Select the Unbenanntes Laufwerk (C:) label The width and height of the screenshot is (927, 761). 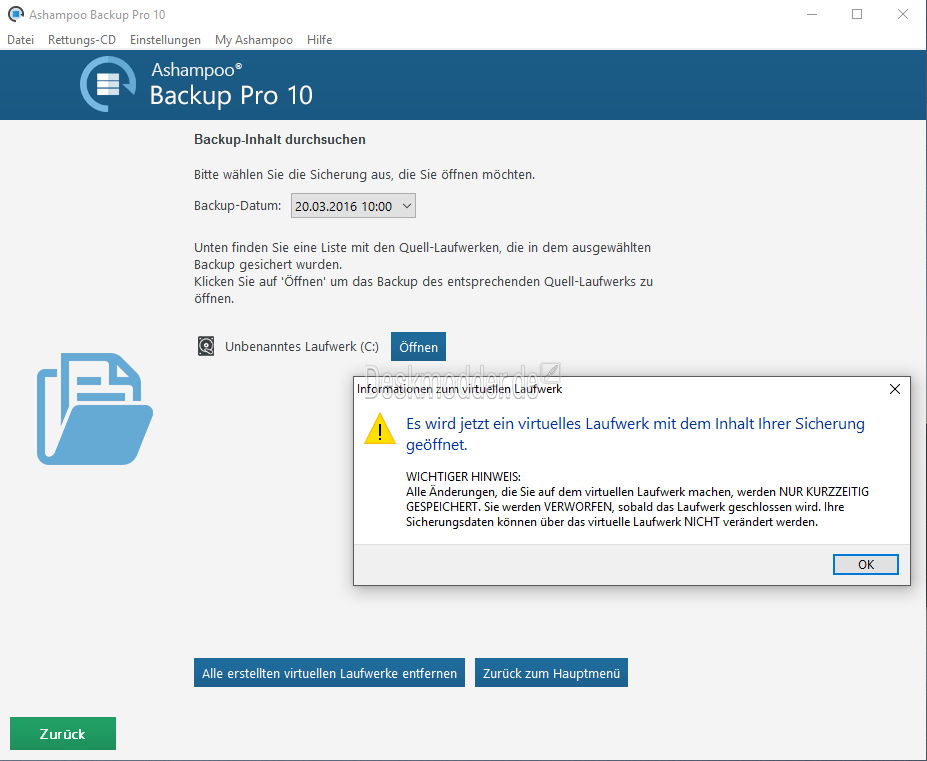(x=302, y=347)
